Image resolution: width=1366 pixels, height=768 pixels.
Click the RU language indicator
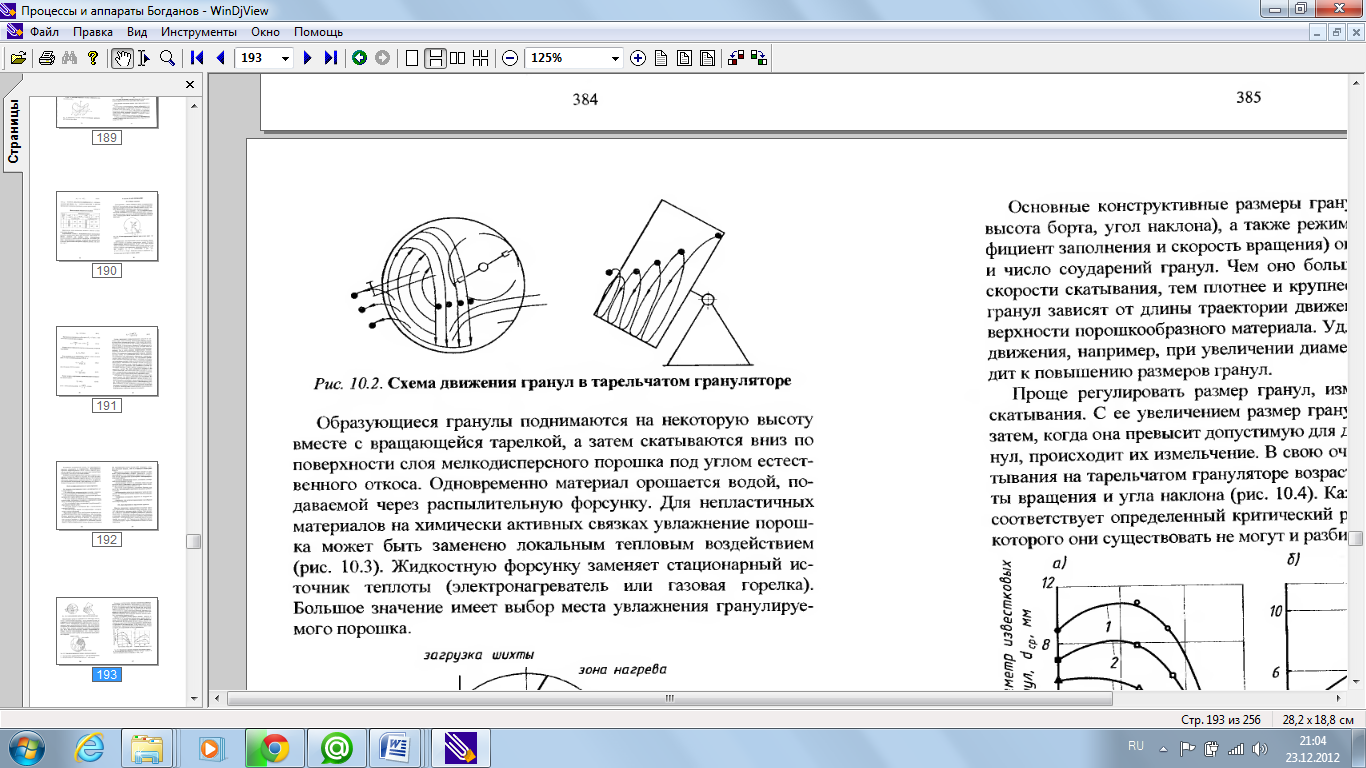click(x=1136, y=746)
